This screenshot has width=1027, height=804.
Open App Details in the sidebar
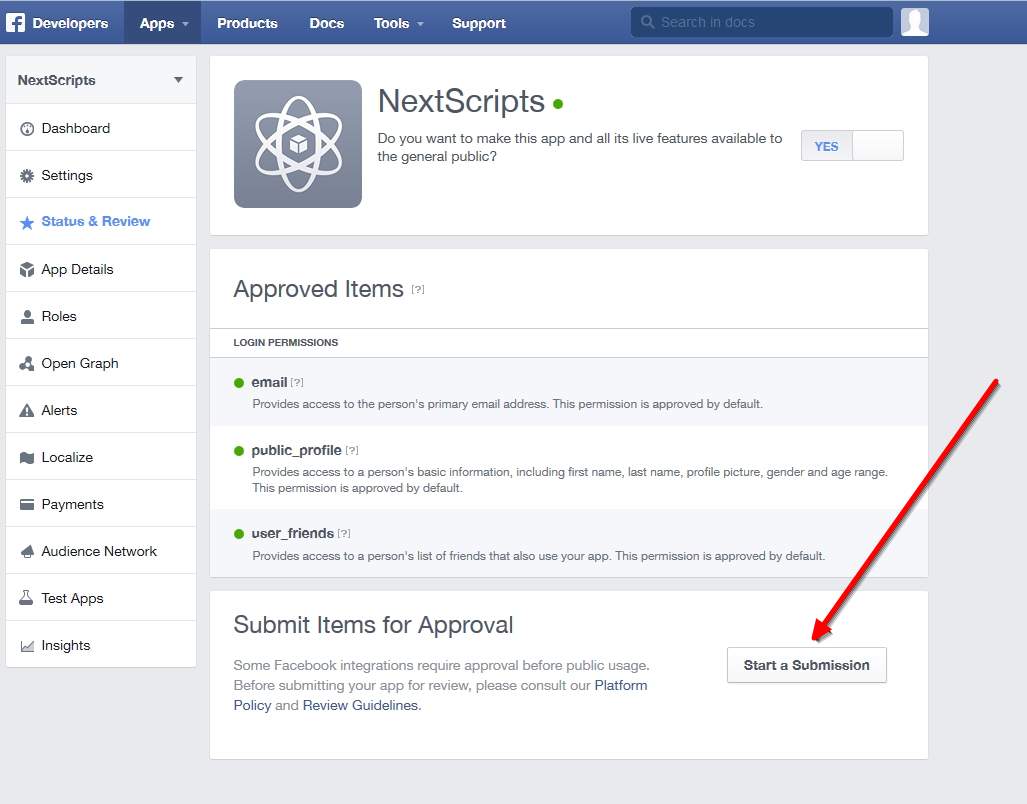click(101, 269)
